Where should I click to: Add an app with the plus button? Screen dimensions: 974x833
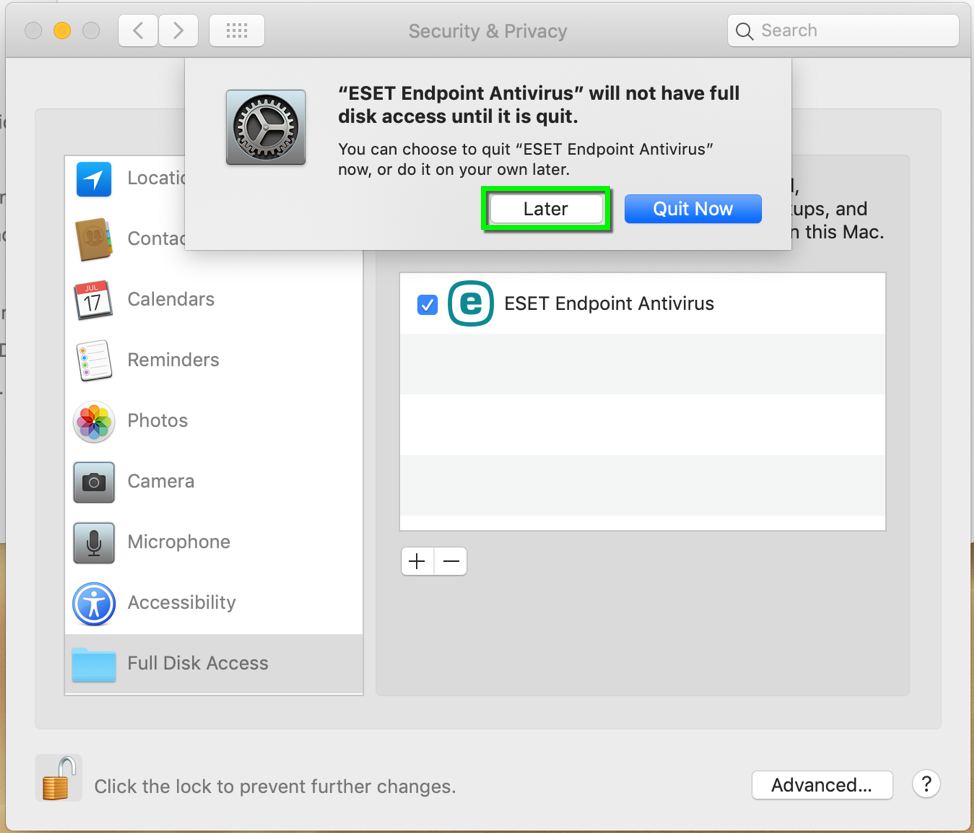coord(417,562)
